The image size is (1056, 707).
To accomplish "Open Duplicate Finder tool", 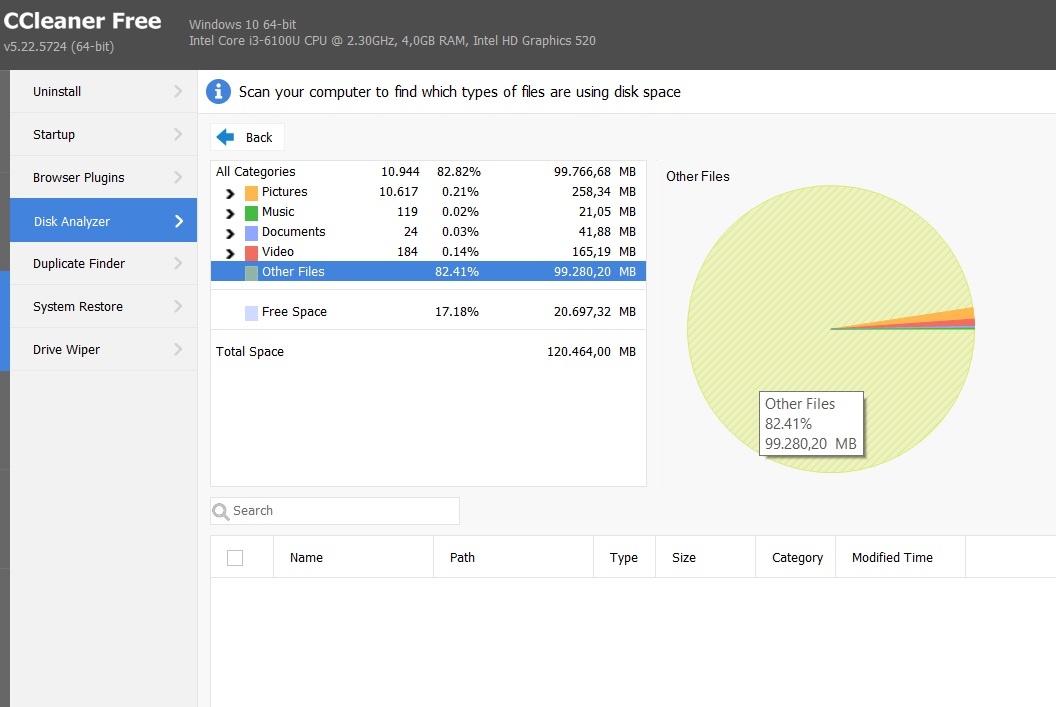I will (x=104, y=263).
